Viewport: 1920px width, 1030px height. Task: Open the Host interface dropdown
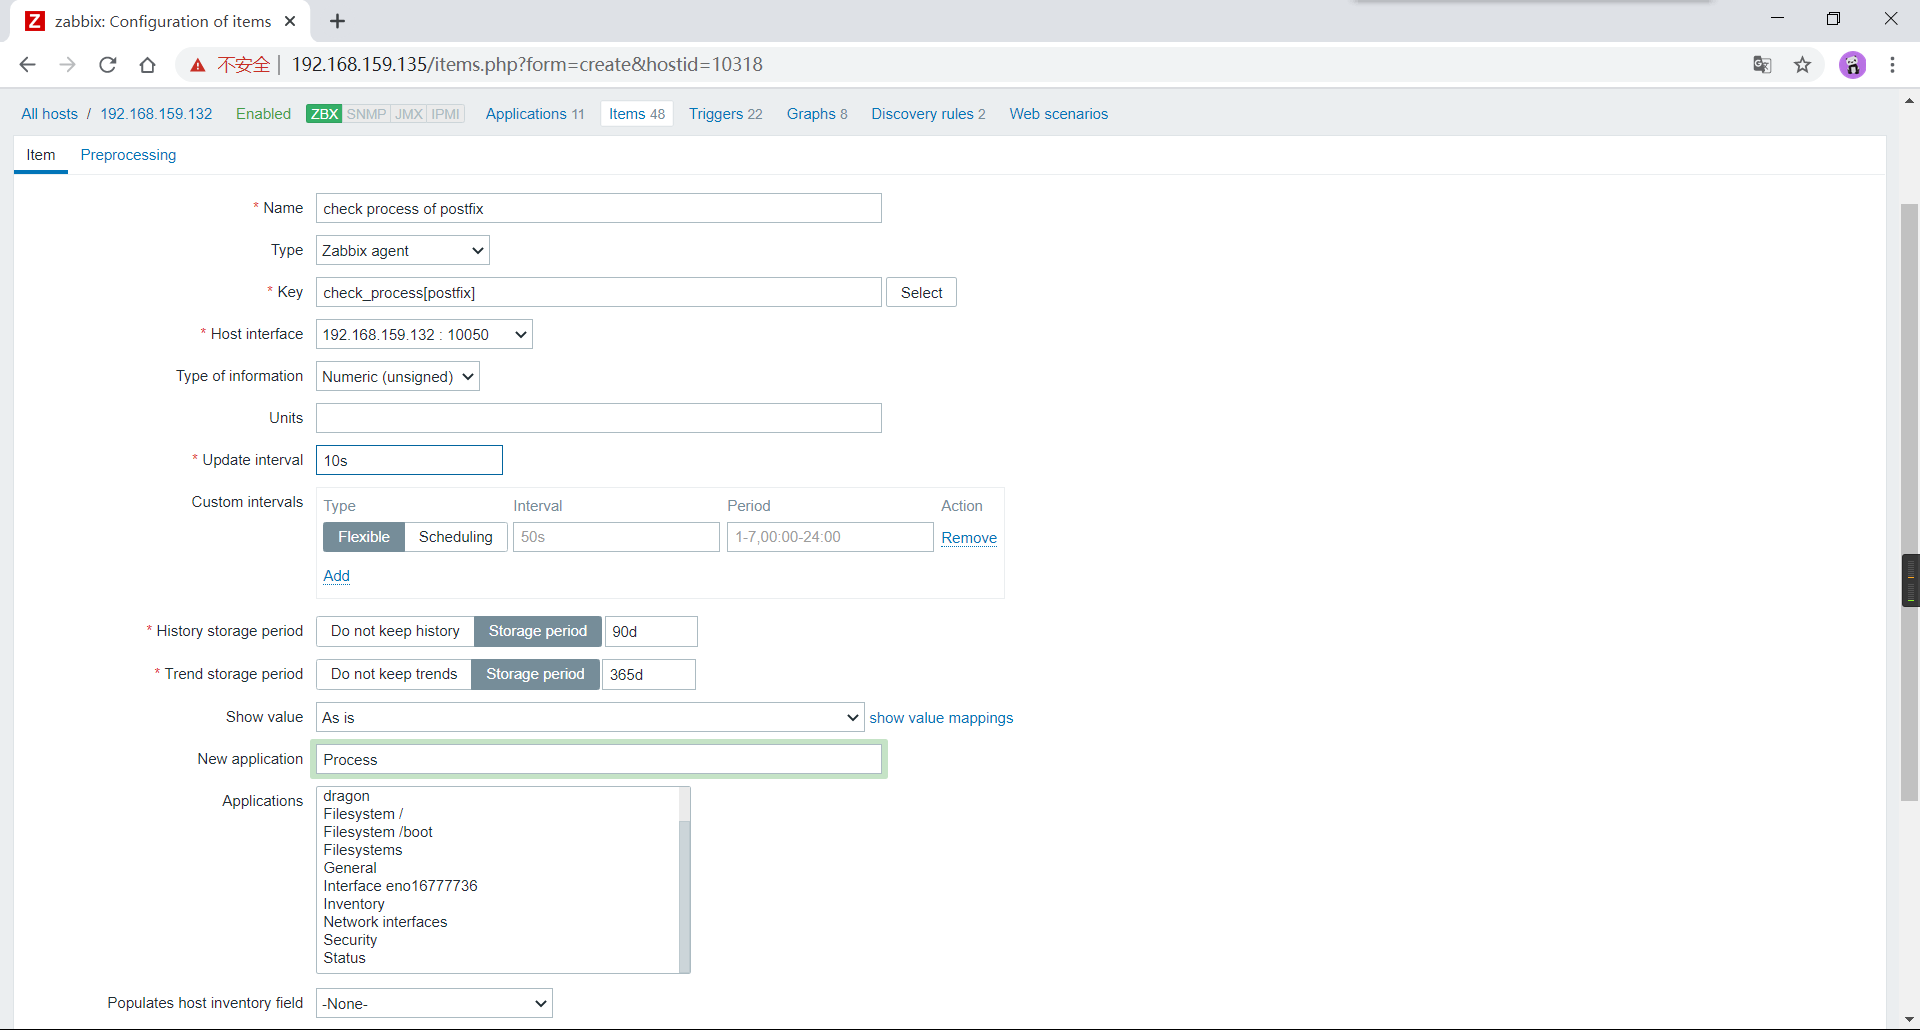(x=424, y=335)
